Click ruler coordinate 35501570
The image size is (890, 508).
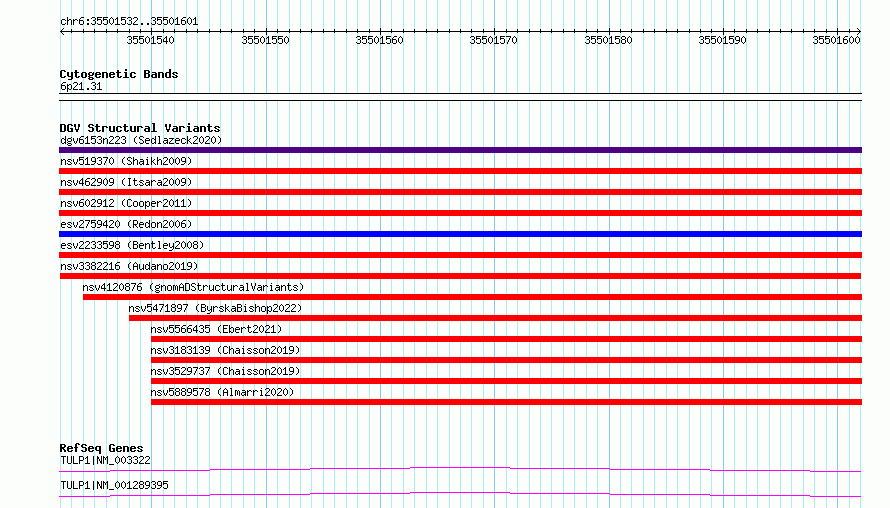tap(493, 40)
